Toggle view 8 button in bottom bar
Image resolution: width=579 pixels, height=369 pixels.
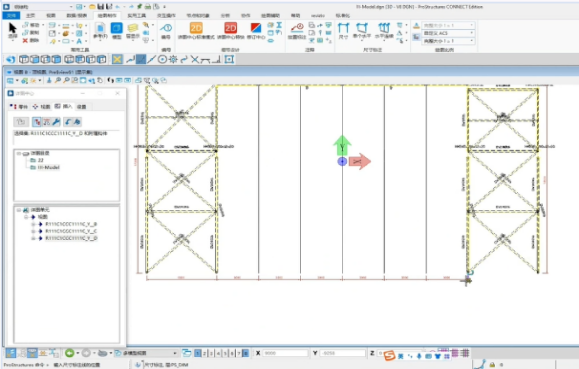tap(246, 353)
